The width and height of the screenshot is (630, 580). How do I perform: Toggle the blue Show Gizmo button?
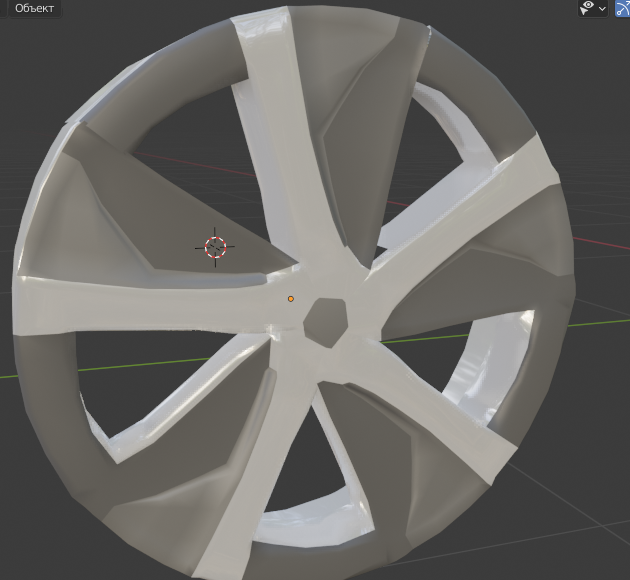pos(623,8)
